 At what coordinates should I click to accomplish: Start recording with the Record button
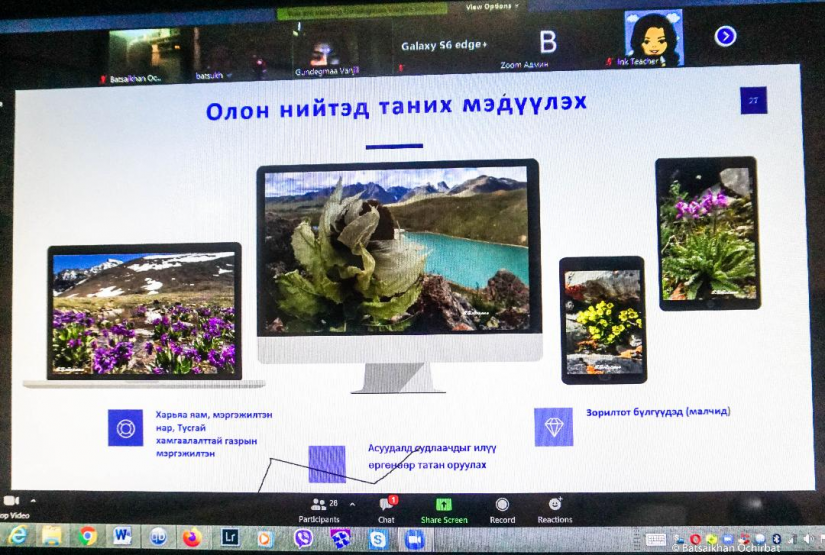(502, 511)
